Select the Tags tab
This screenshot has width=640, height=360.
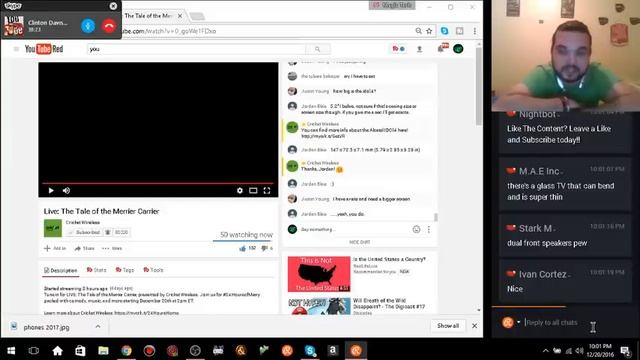(x=125, y=270)
